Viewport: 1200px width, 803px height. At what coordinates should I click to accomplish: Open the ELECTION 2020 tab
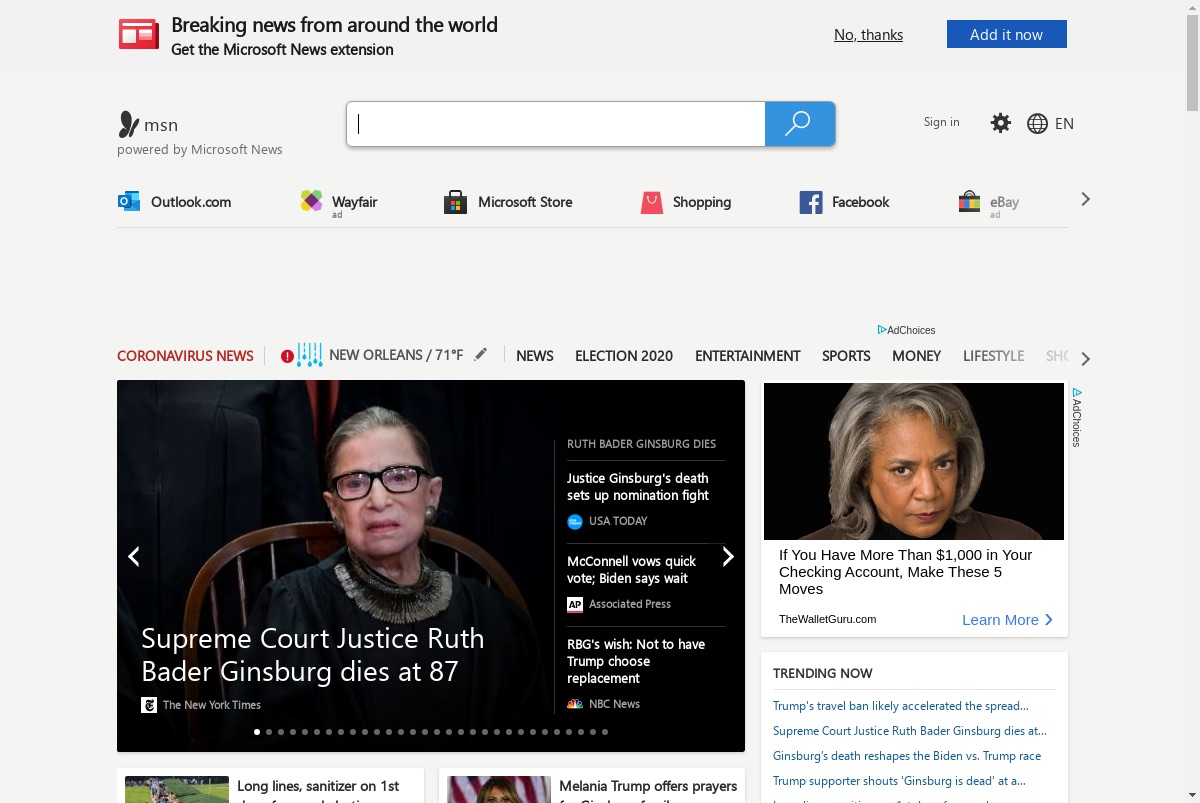[624, 356]
